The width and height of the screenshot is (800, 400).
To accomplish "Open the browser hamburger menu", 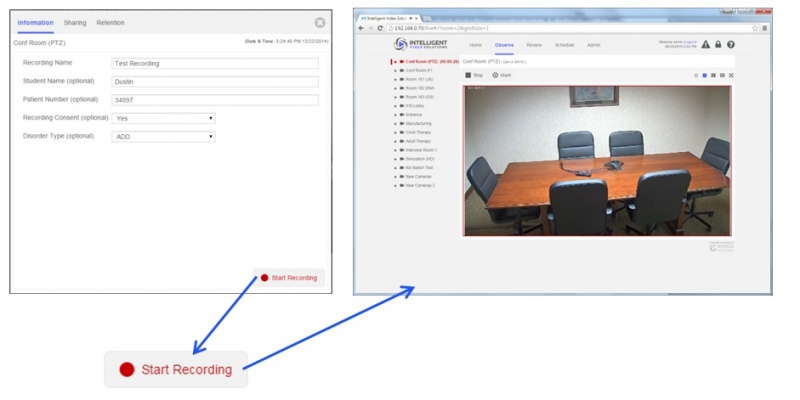I will click(x=764, y=28).
